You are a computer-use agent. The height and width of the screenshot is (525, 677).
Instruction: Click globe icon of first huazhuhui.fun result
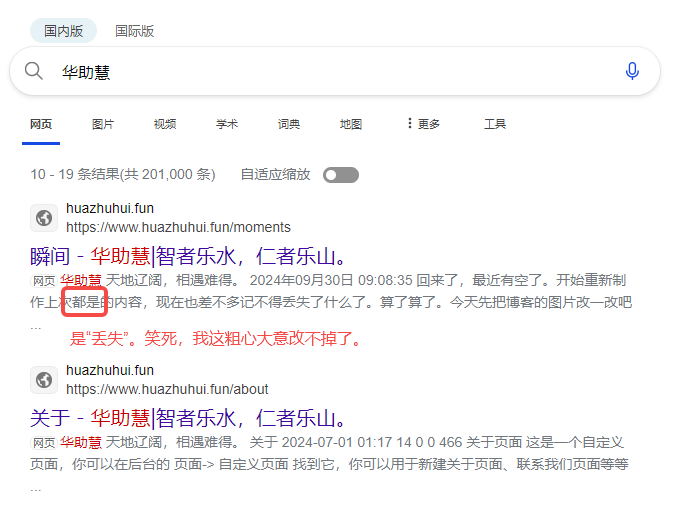point(44,218)
